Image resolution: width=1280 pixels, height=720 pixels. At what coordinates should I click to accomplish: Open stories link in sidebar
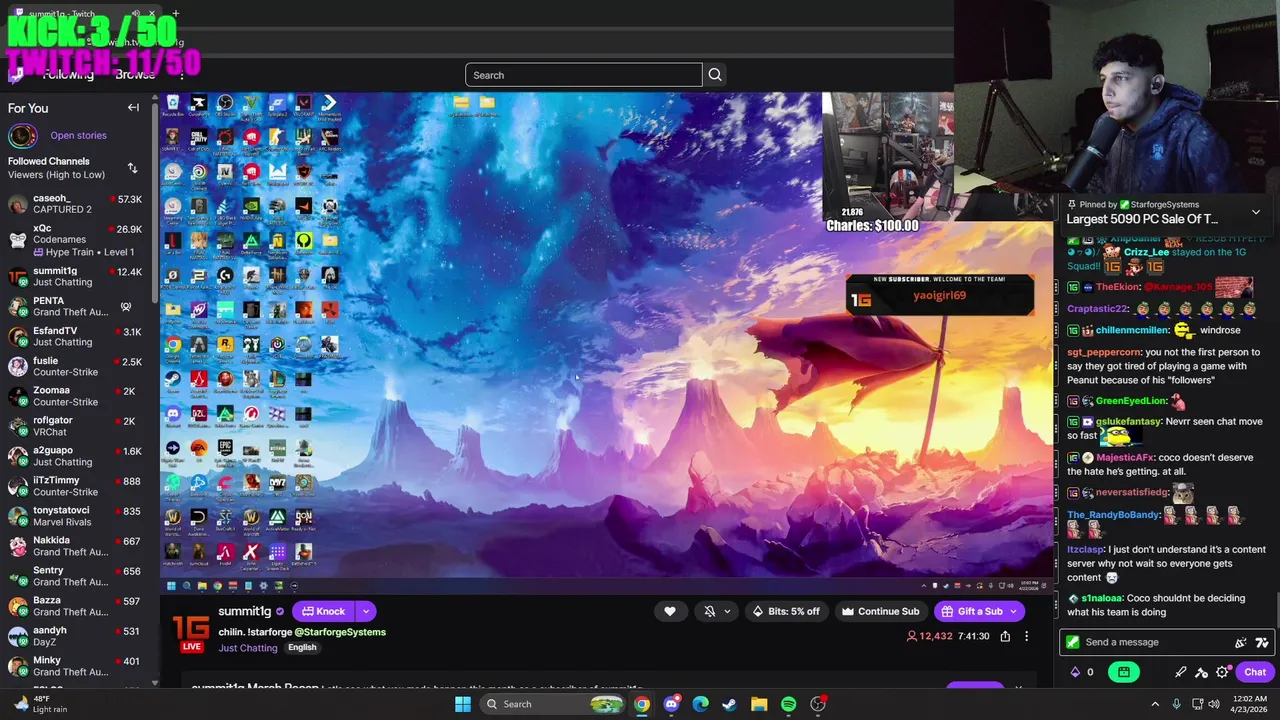click(78, 135)
